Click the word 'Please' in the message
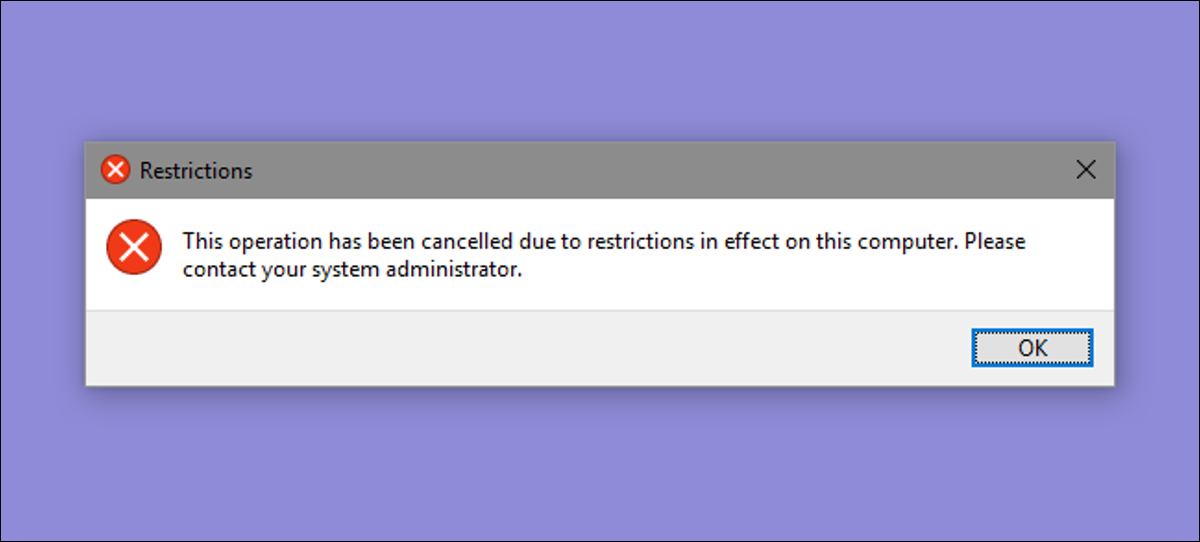The width and height of the screenshot is (1200, 542). pos(995,242)
